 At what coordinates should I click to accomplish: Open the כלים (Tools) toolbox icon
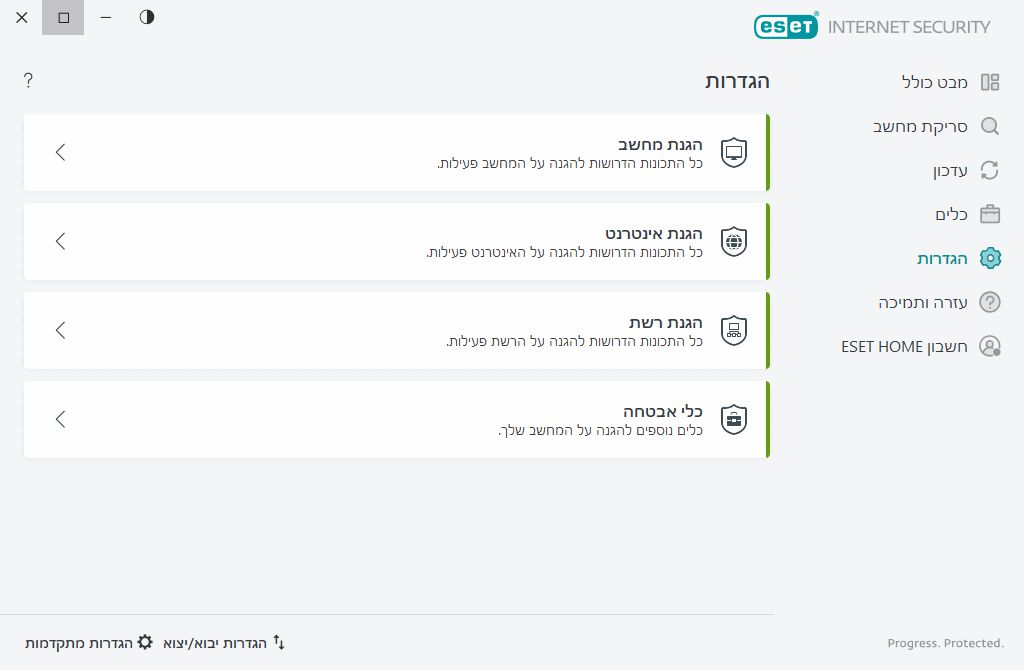tap(990, 214)
